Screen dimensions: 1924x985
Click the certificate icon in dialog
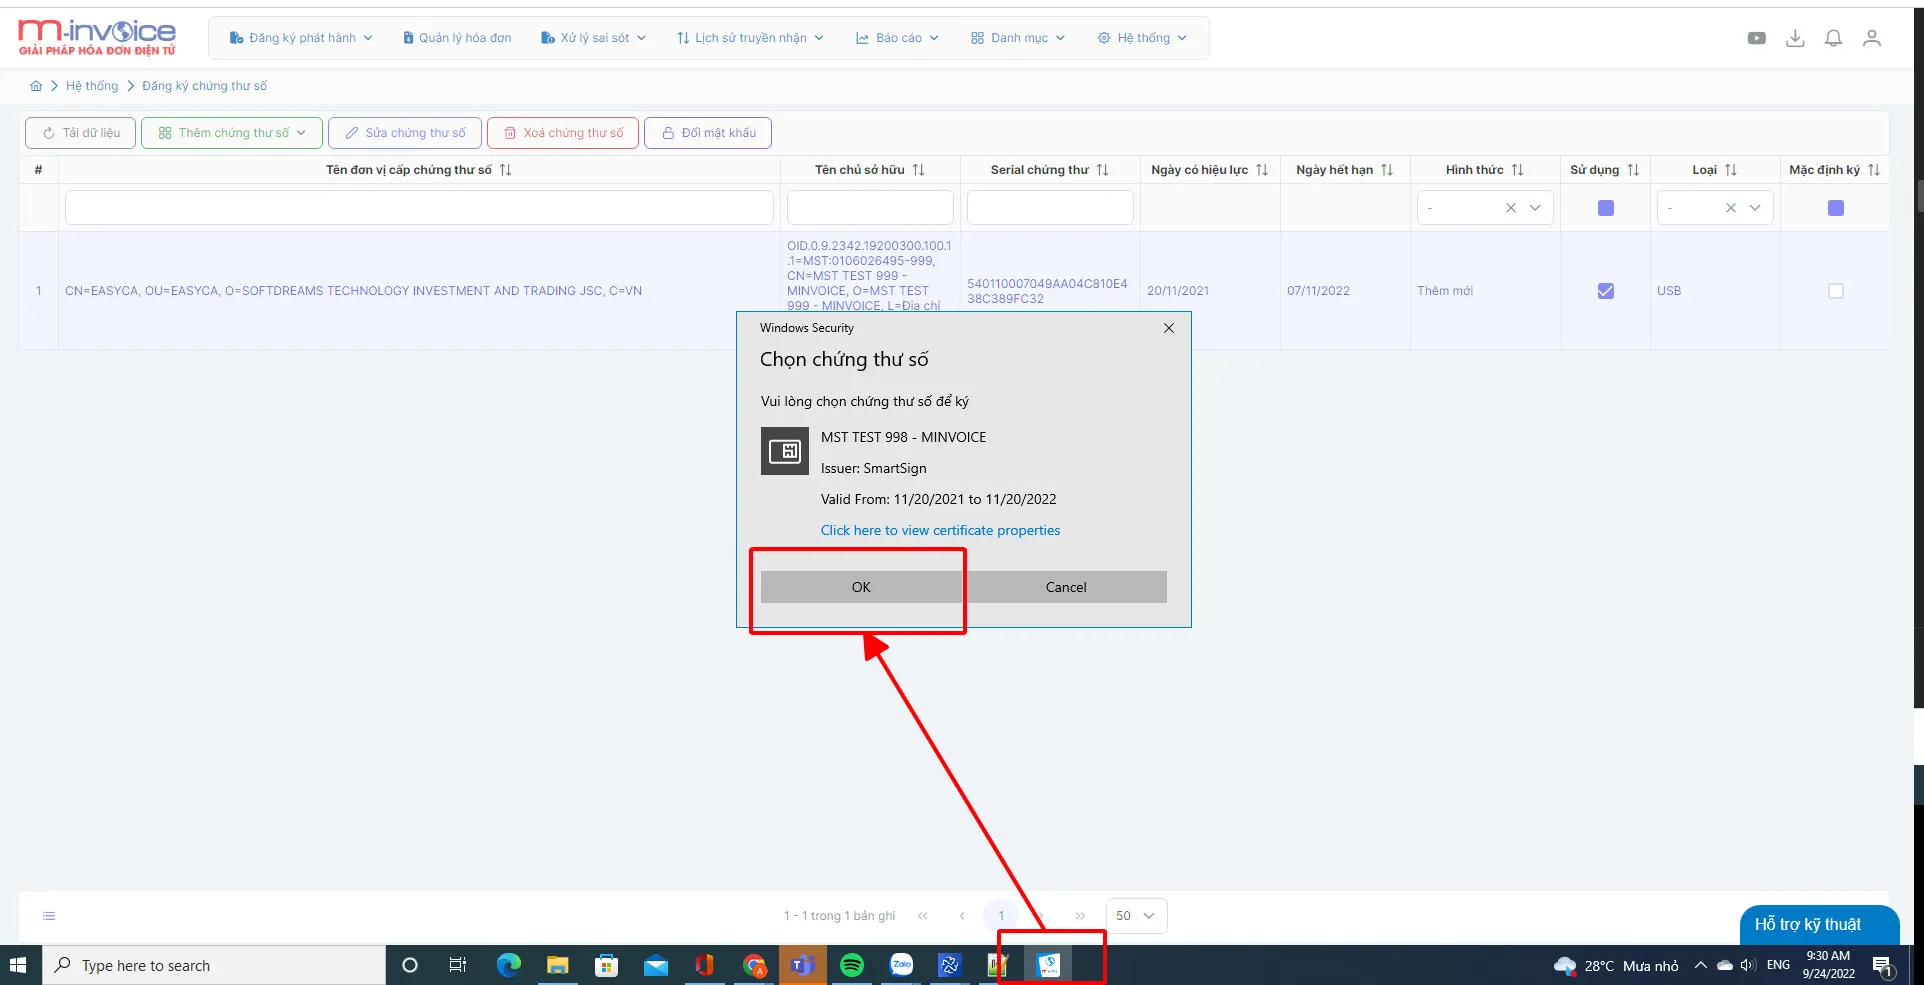(x=785, y=451)
